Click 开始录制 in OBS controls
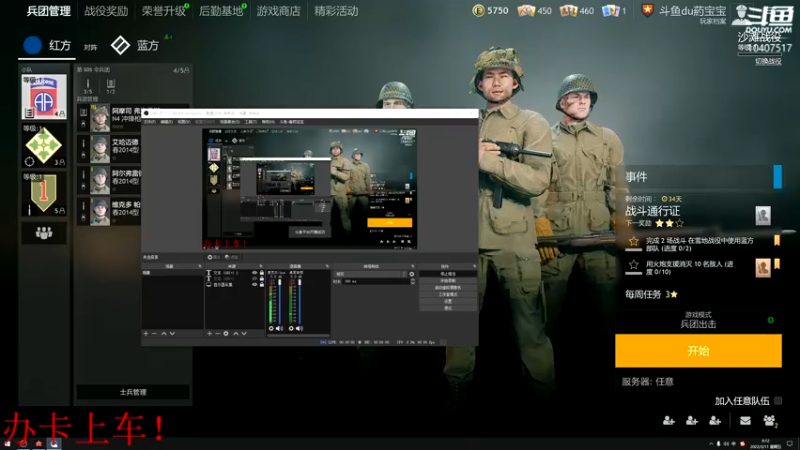 [x=448, y=281]
